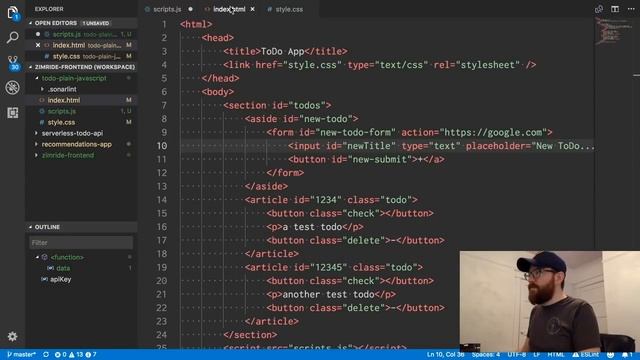Click line number 14 in the gutter
The image size is (640, 360).
pyautogui.click(x=162, y=200)
